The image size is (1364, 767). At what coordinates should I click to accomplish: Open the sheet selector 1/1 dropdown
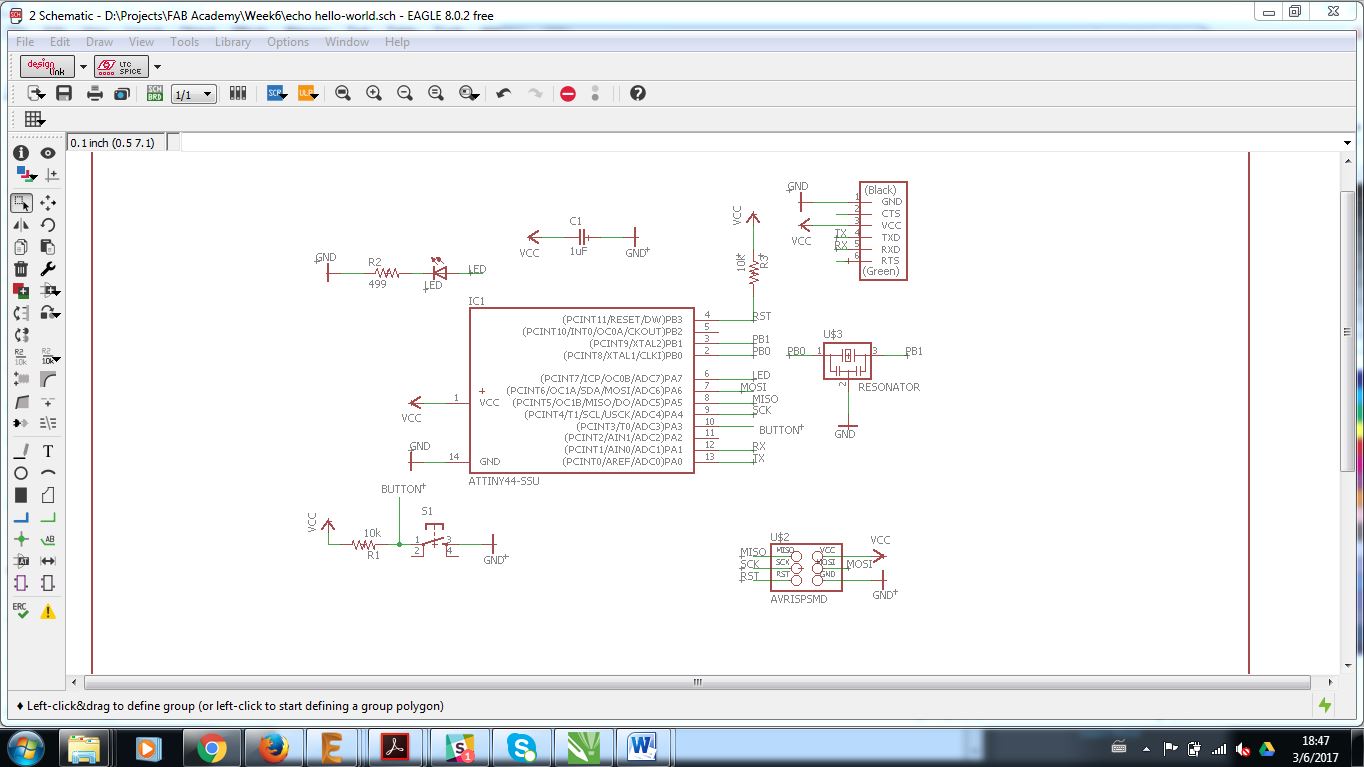coord(194,94)
